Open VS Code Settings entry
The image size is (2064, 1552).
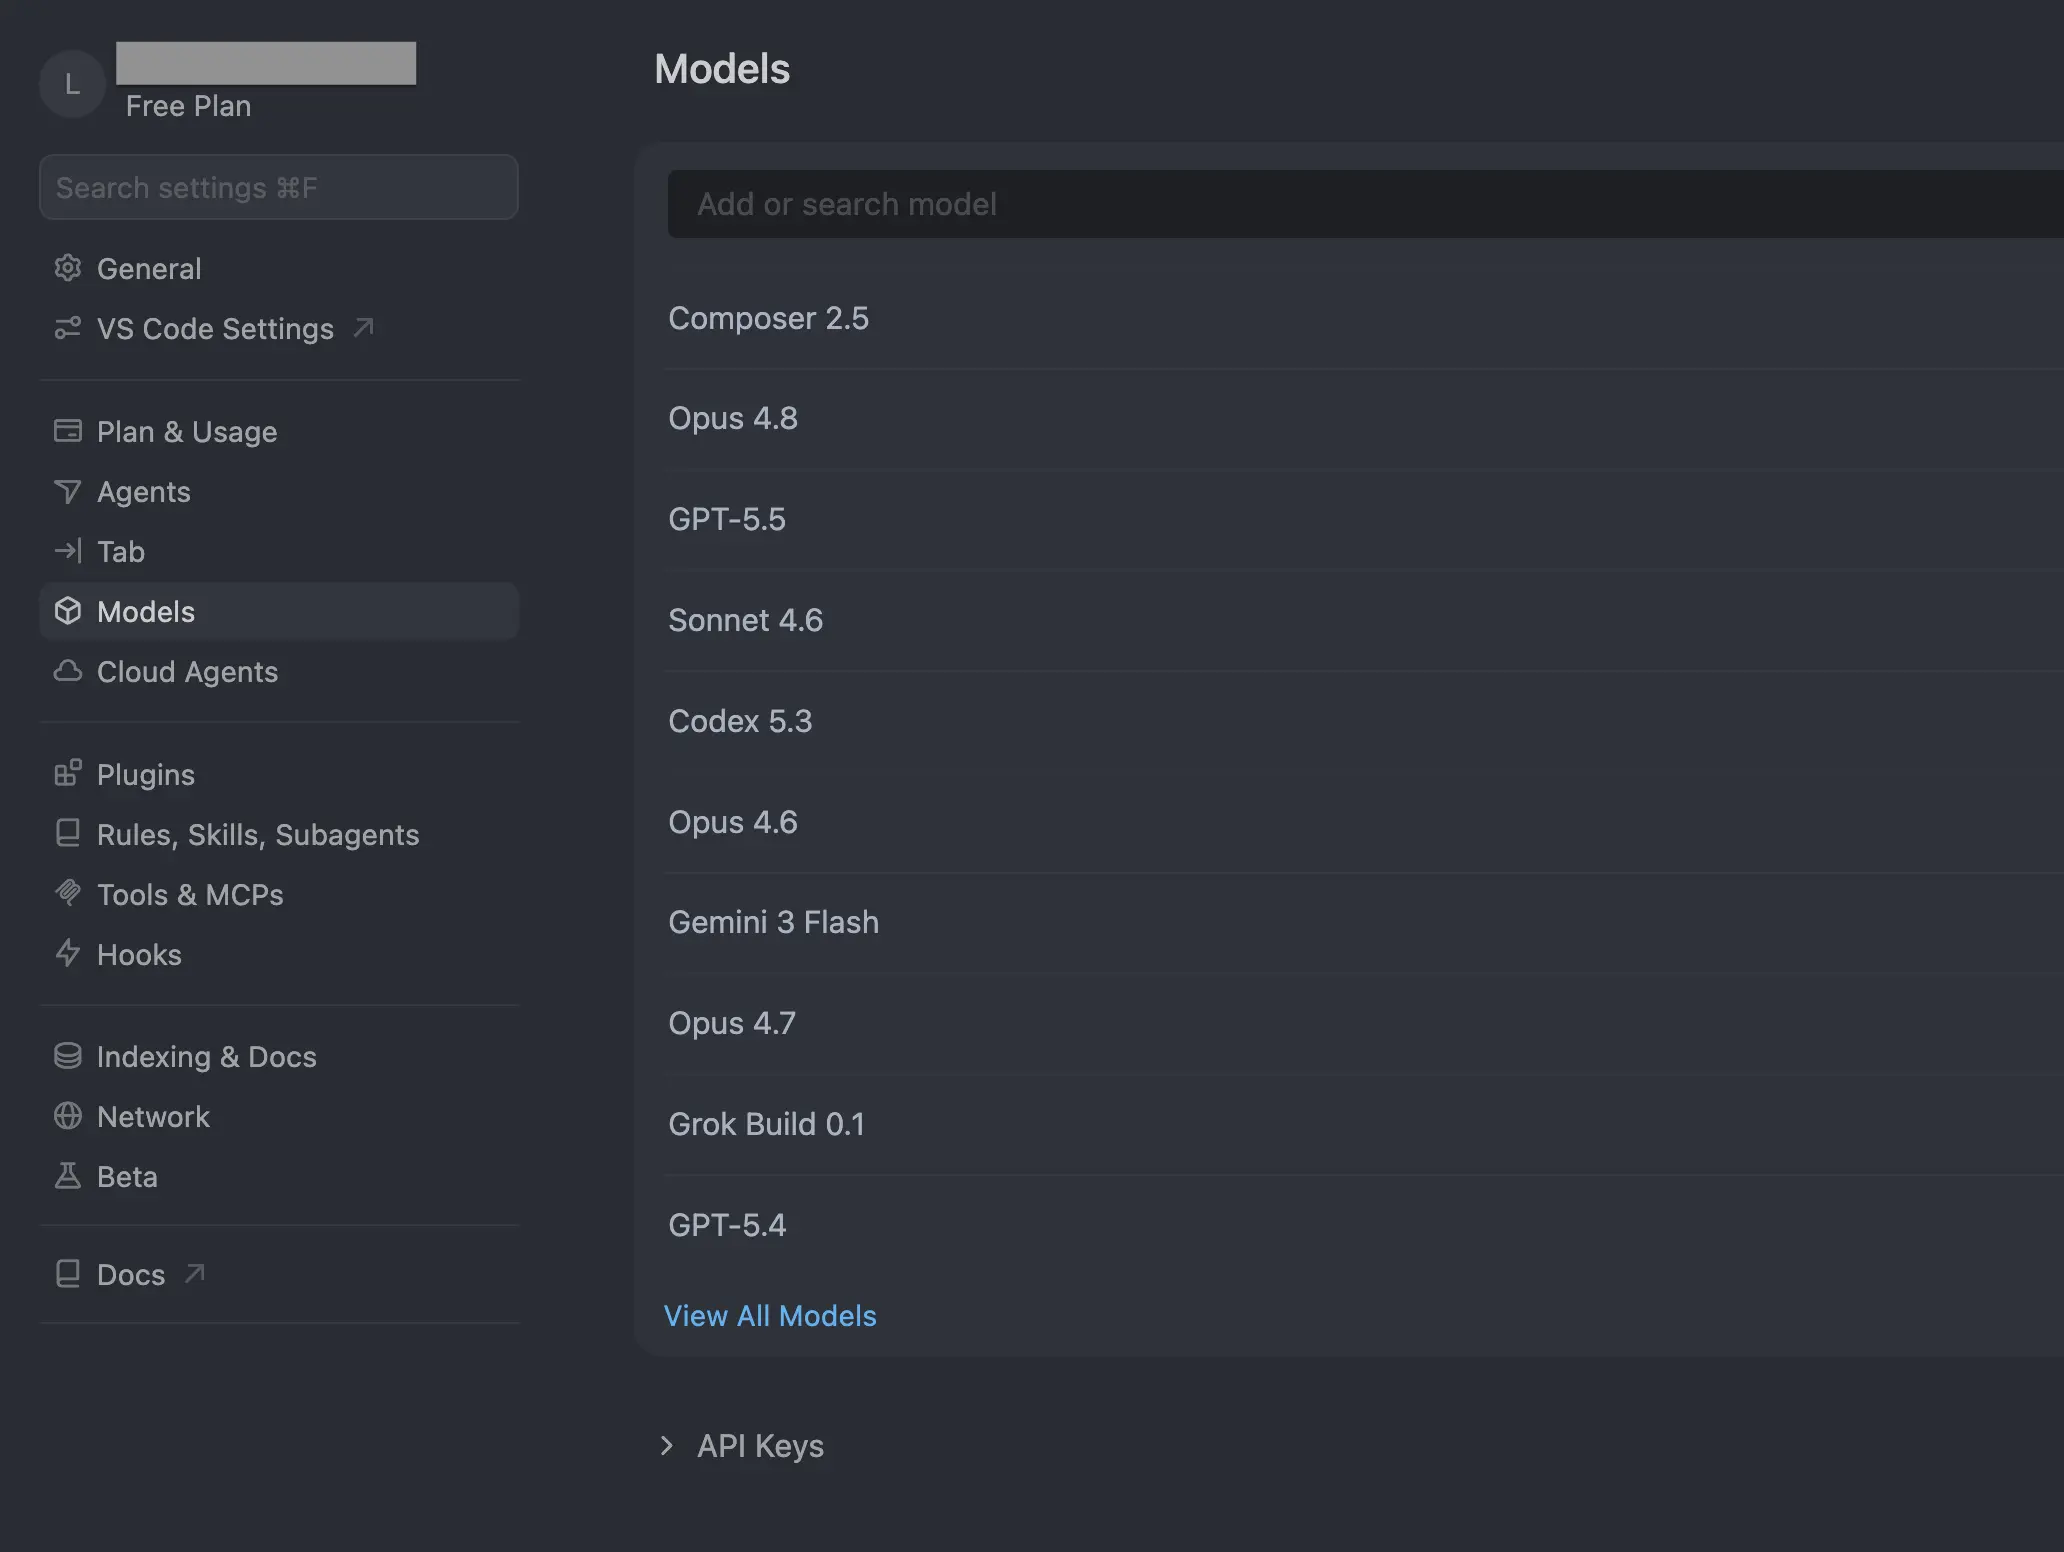[x=279, y=328]
